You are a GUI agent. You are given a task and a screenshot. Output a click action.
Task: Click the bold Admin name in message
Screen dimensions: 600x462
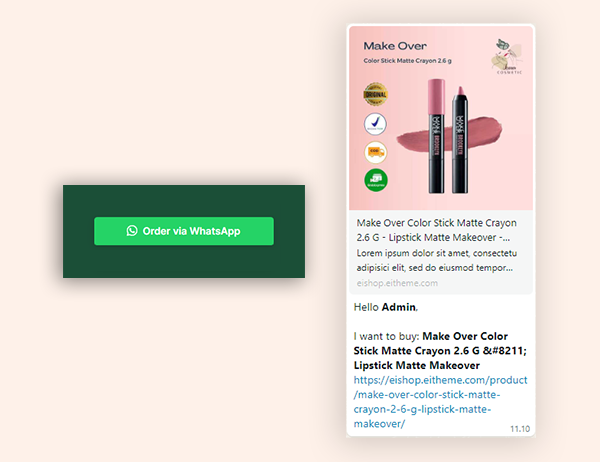(x=399, y=307)
